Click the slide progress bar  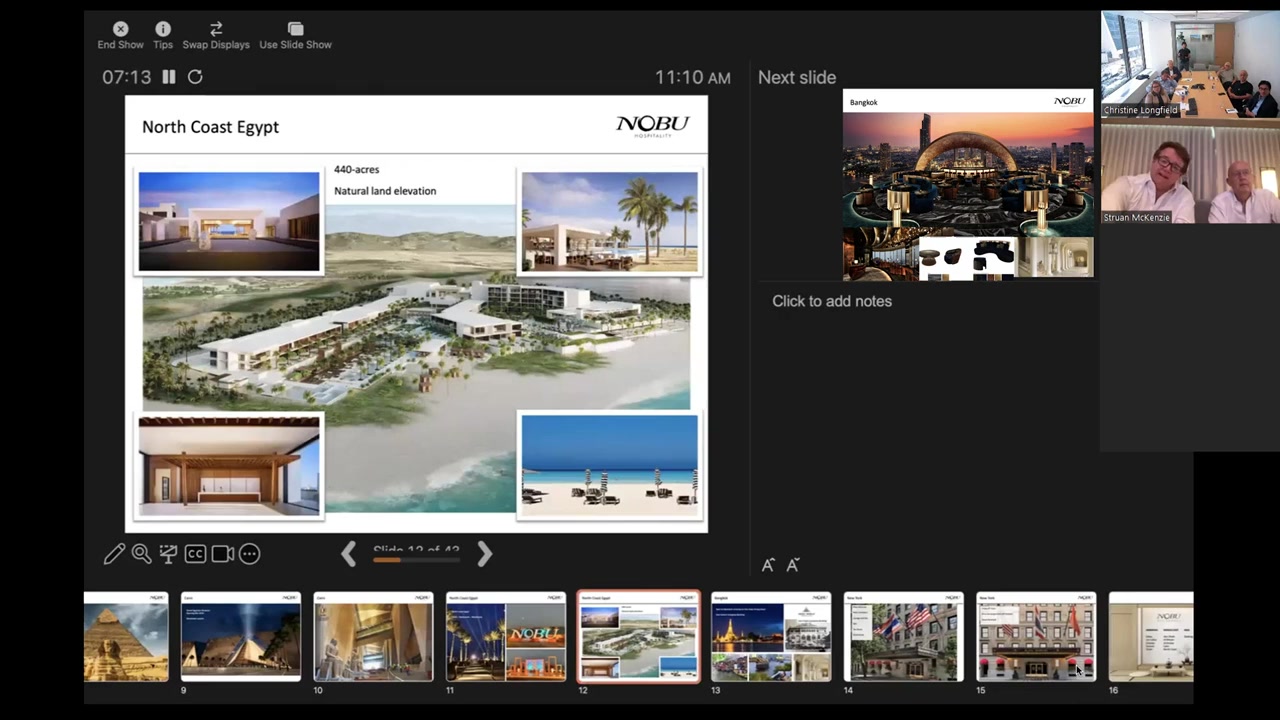416,560
